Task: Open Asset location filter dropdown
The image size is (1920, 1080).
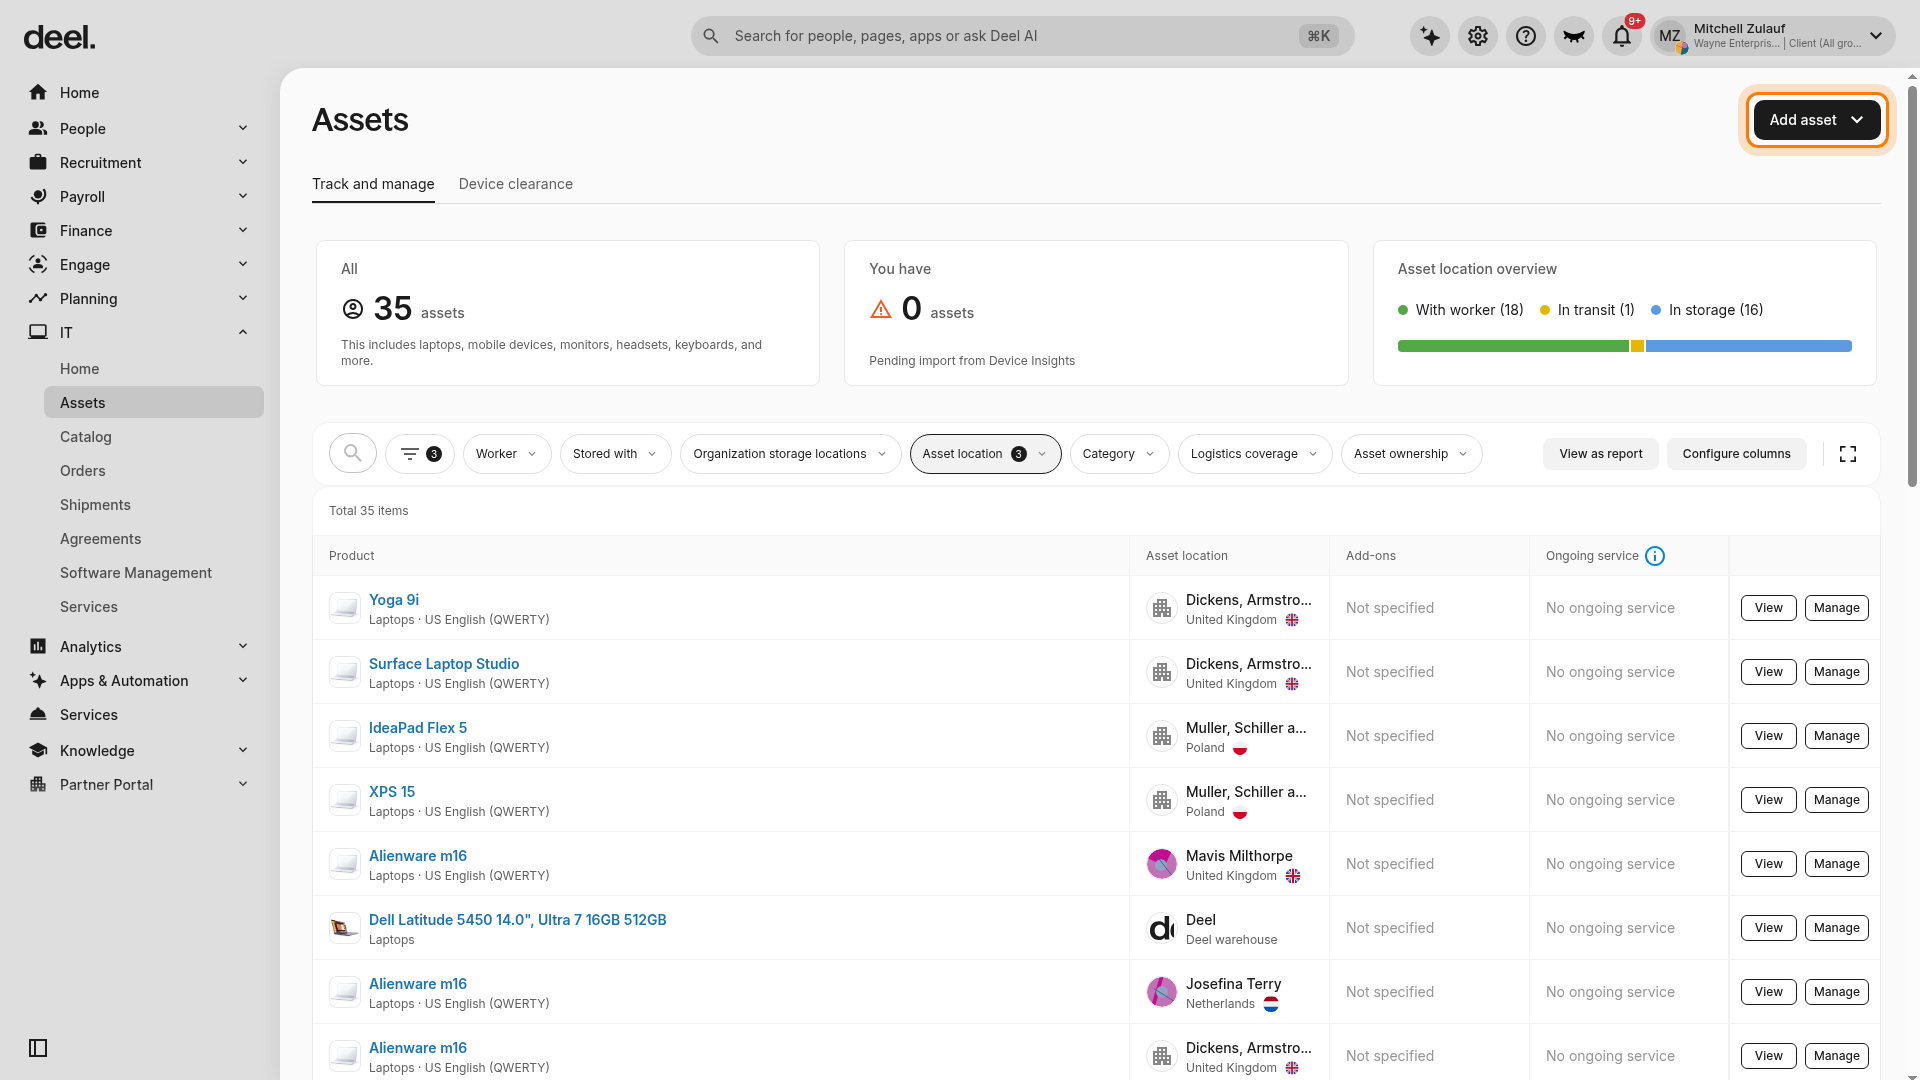Action: pos(985,454)
